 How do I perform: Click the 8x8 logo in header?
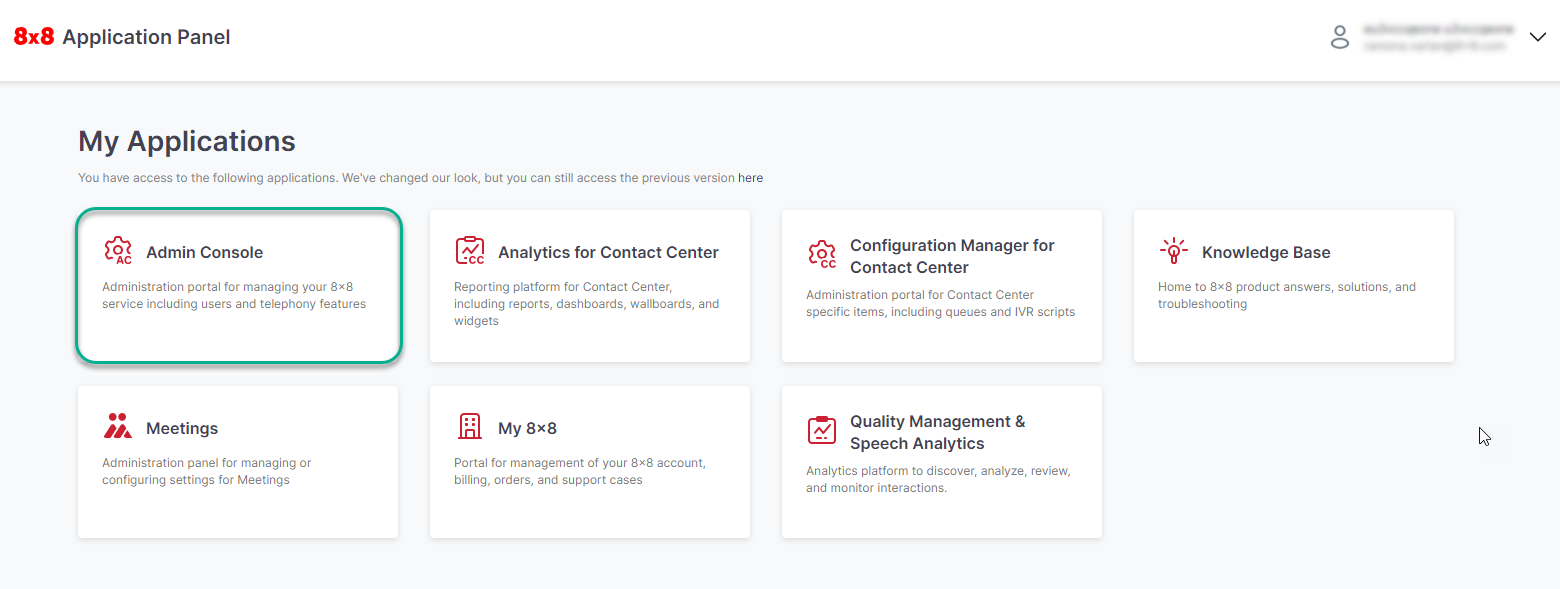(34, 37)
